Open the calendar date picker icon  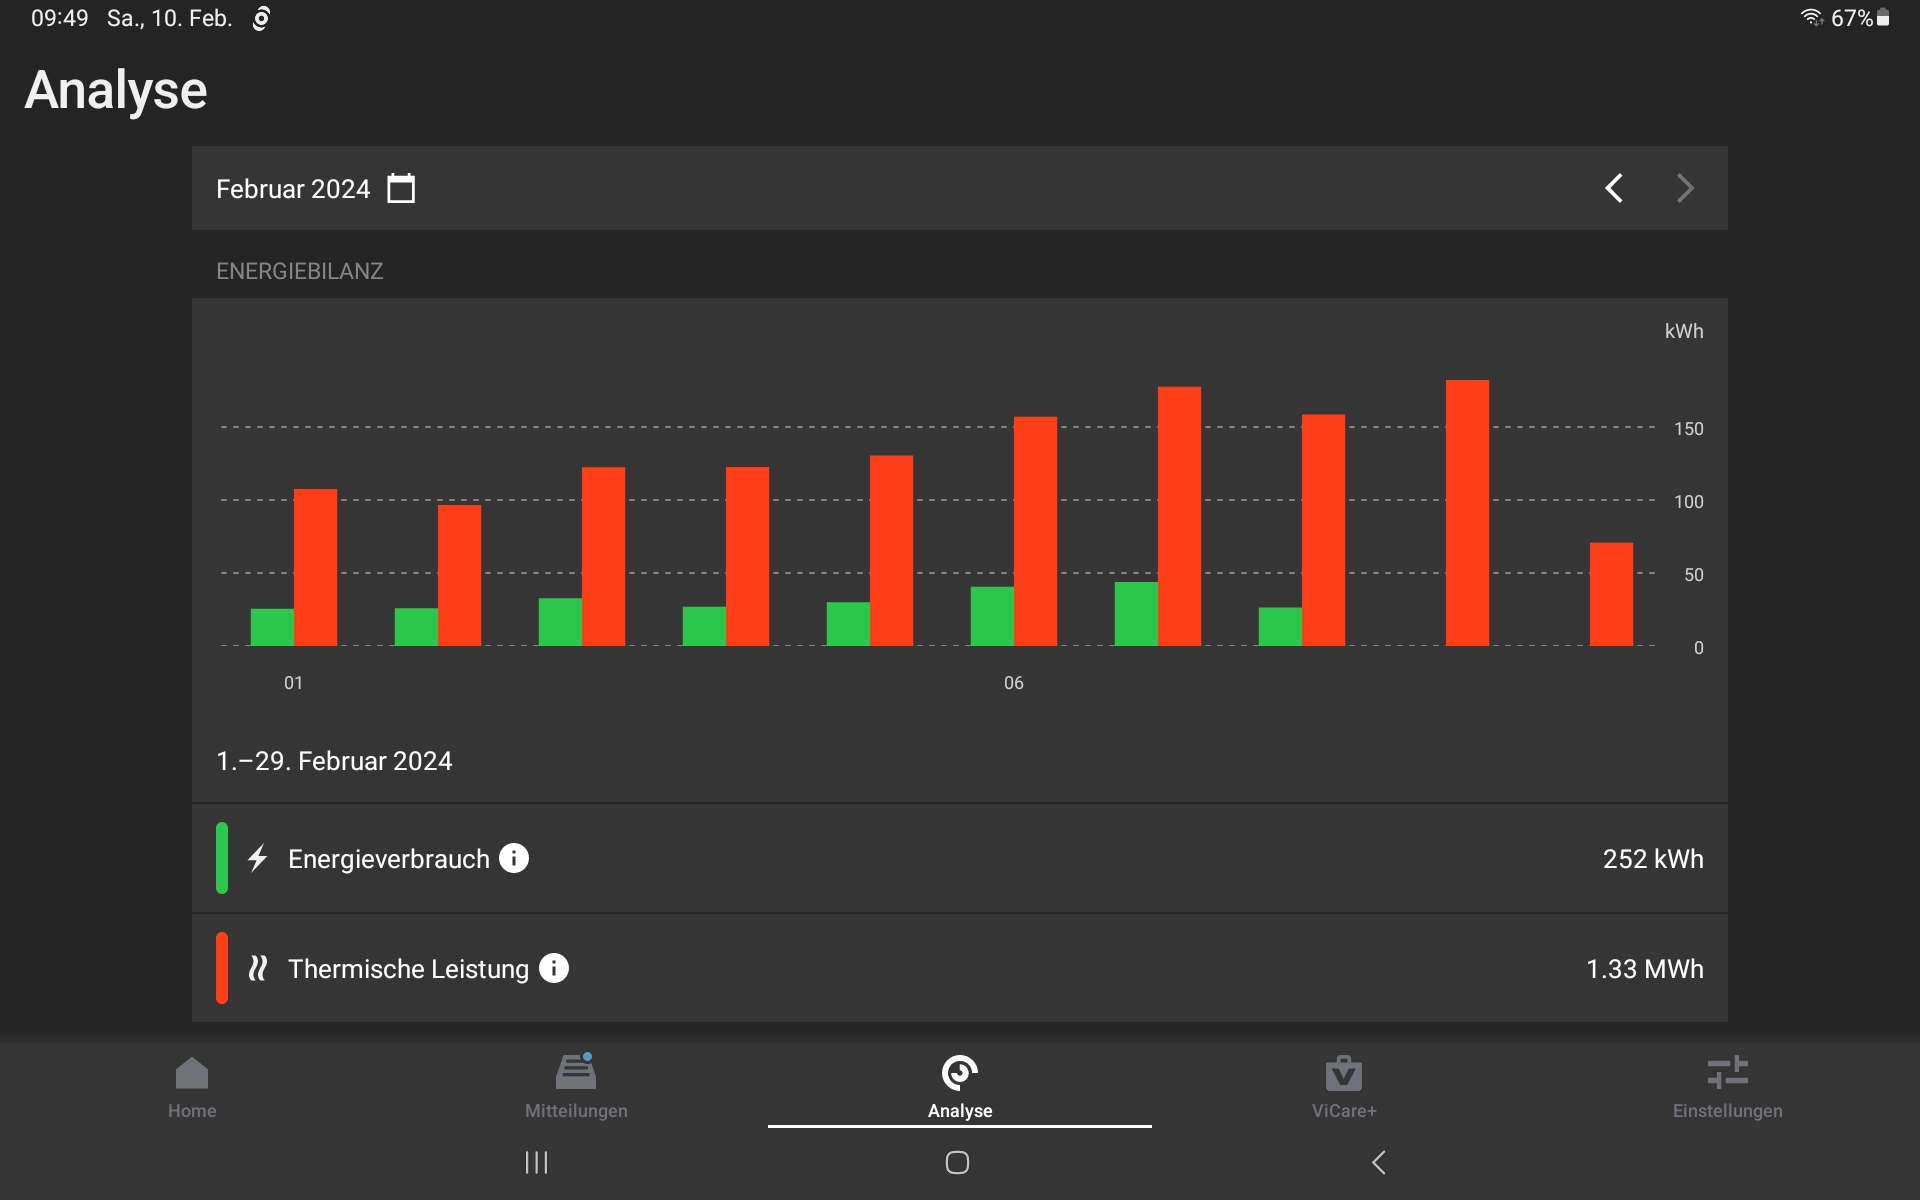point(401,188)
